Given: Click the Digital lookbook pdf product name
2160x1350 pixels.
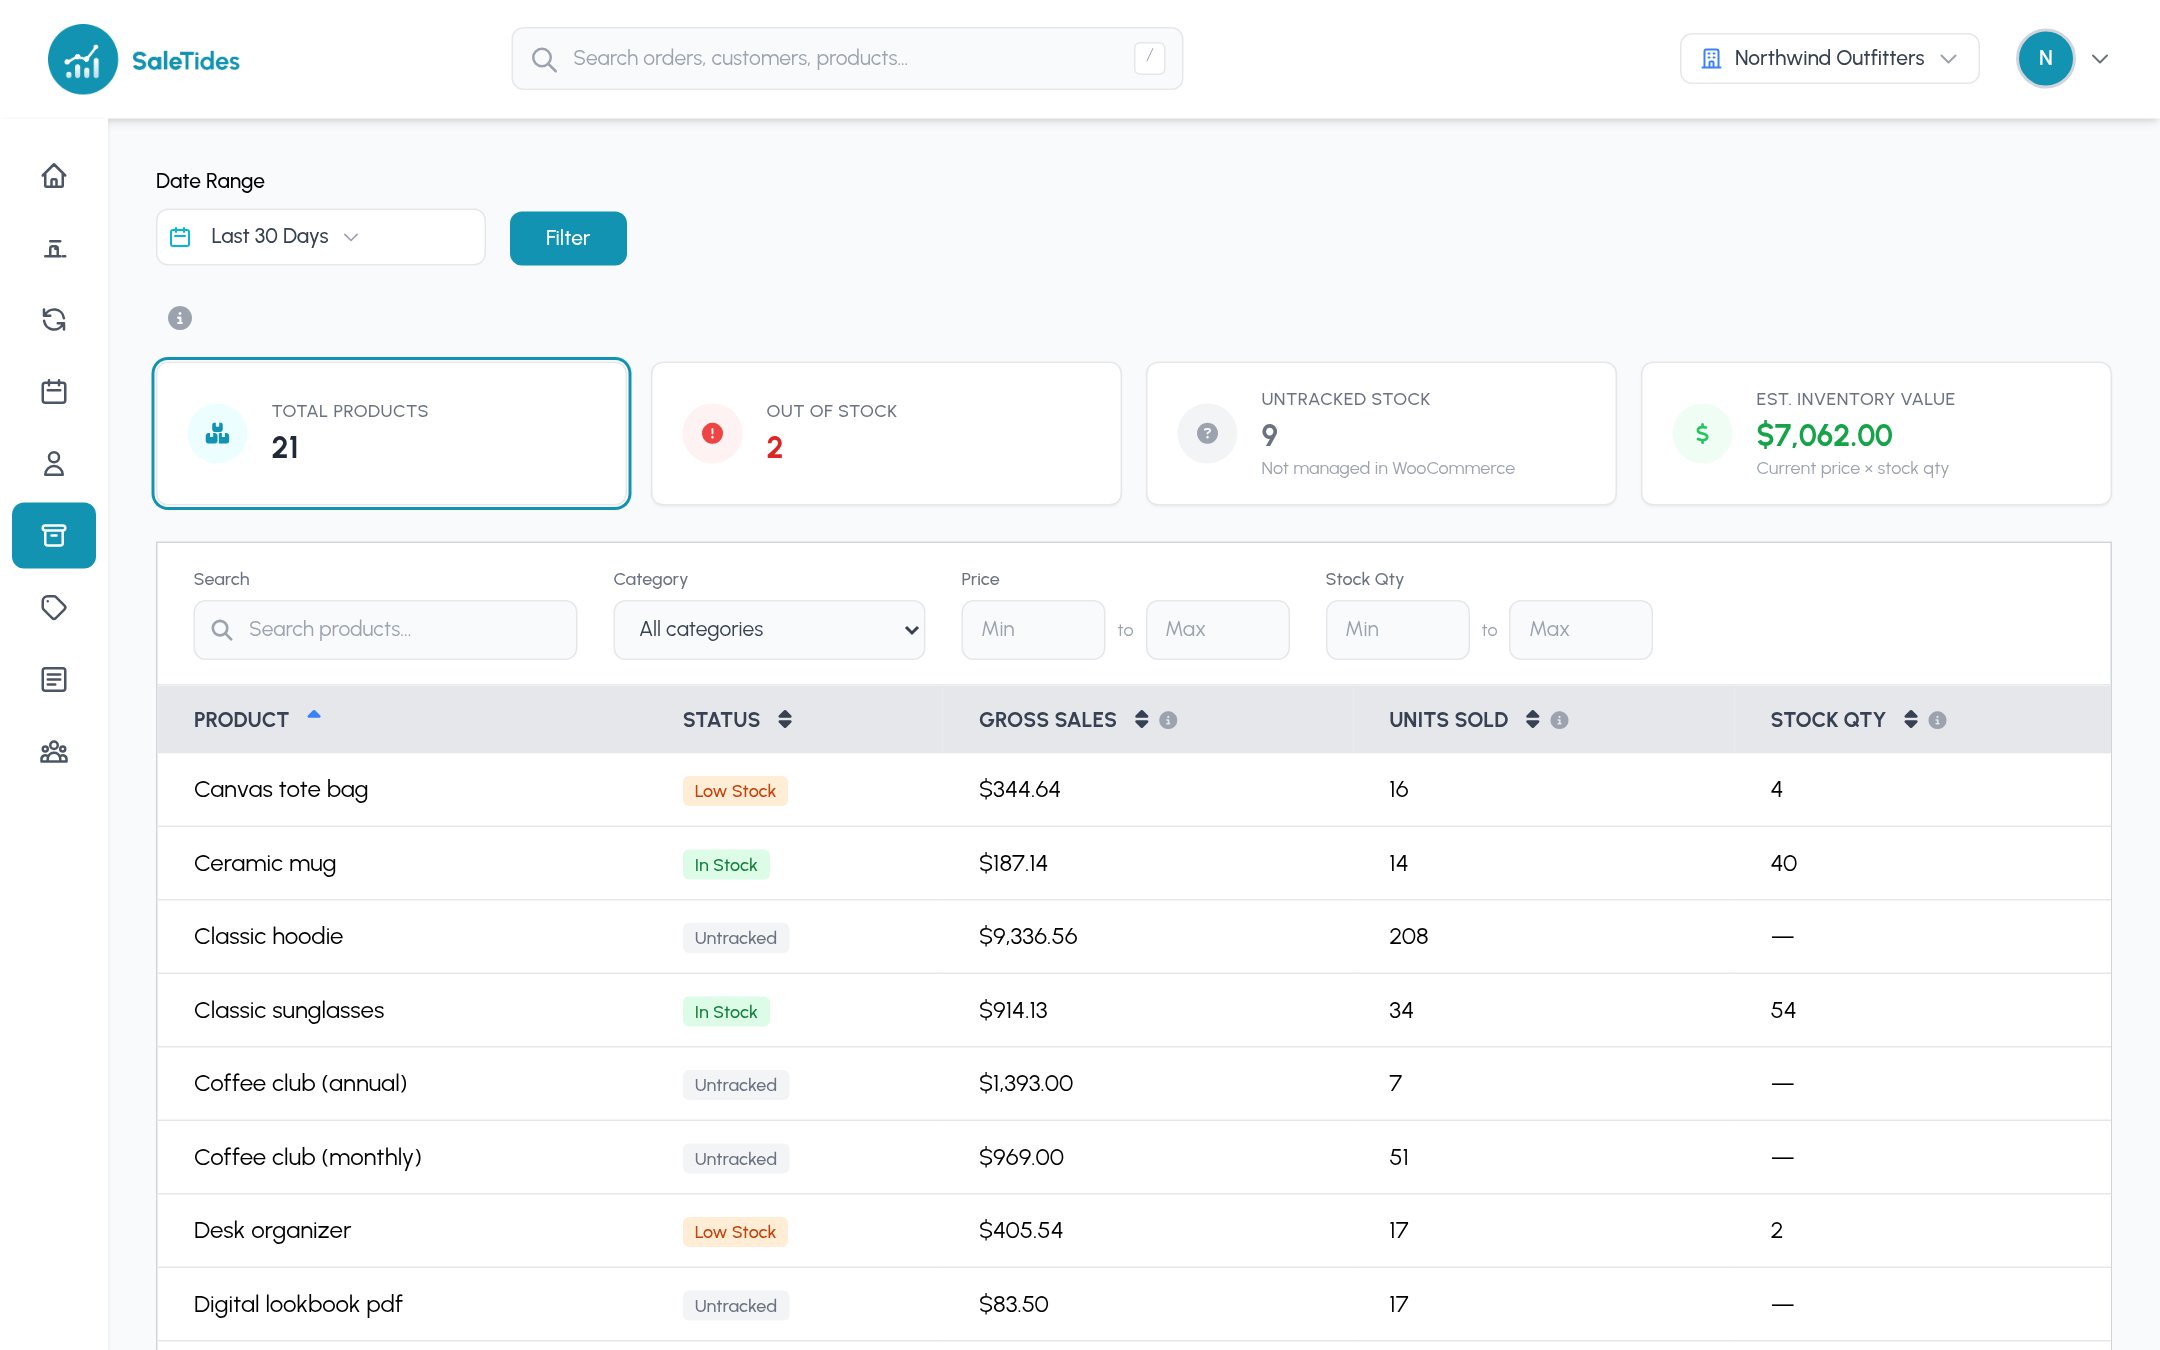Looking at the screenshot, I should [x=298, y=1305].
